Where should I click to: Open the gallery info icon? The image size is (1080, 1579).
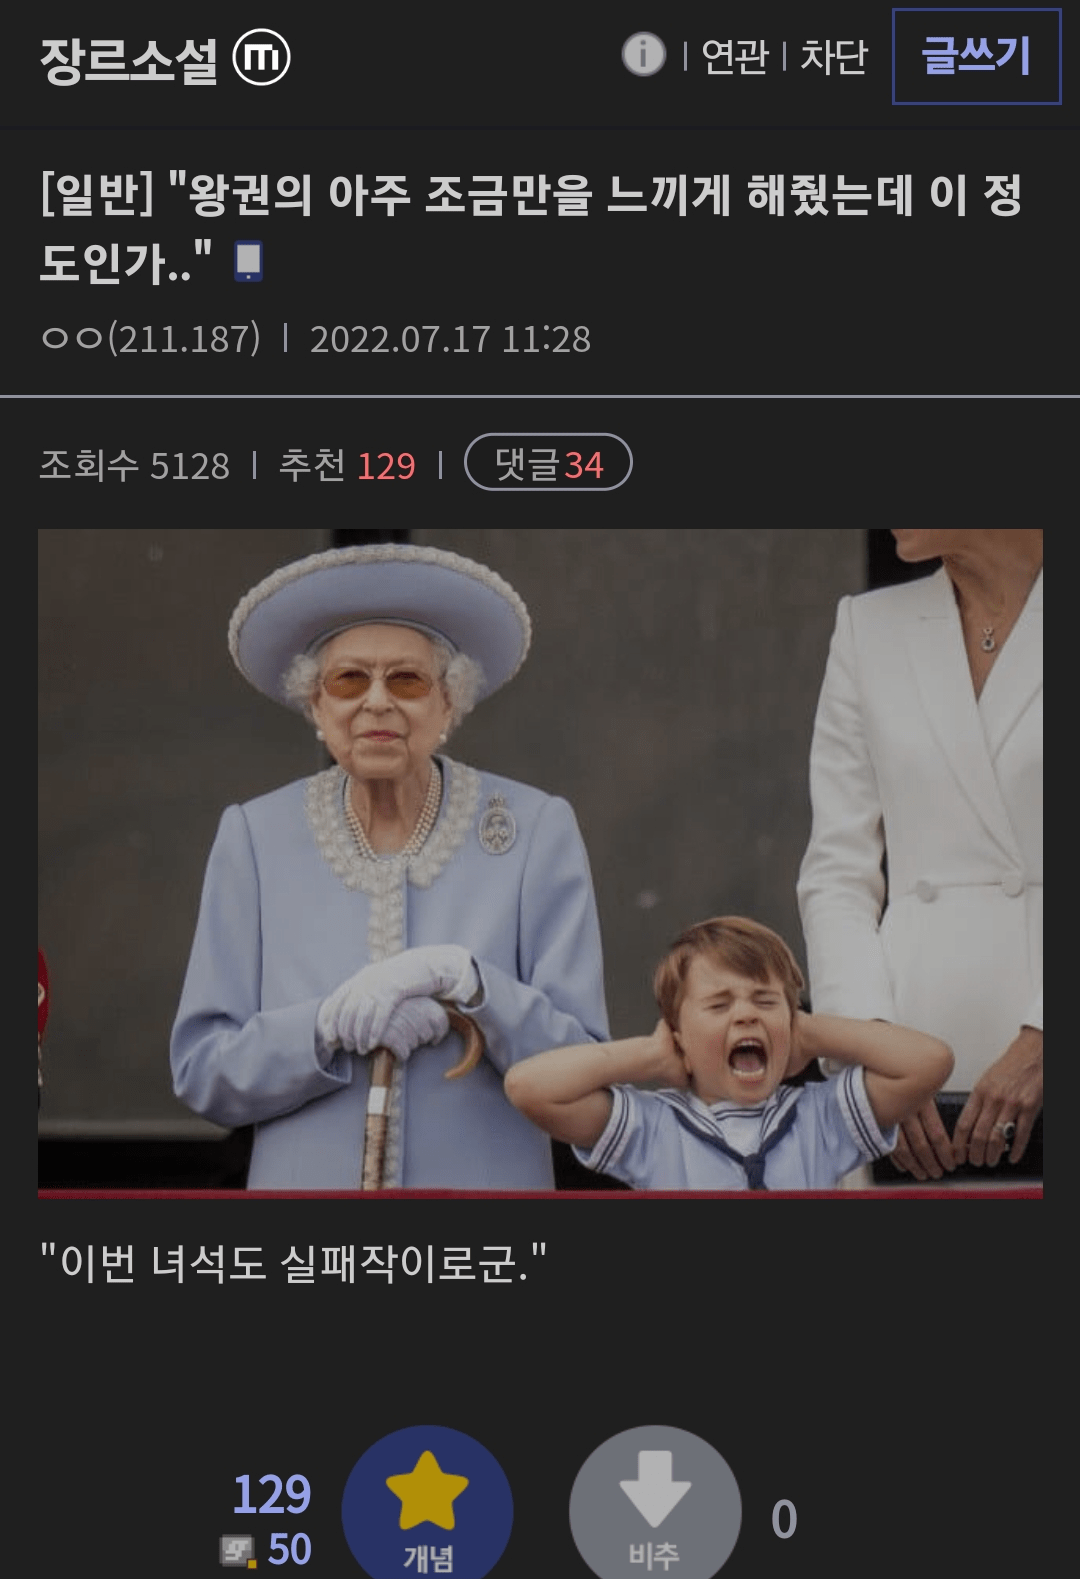(644, 54)
